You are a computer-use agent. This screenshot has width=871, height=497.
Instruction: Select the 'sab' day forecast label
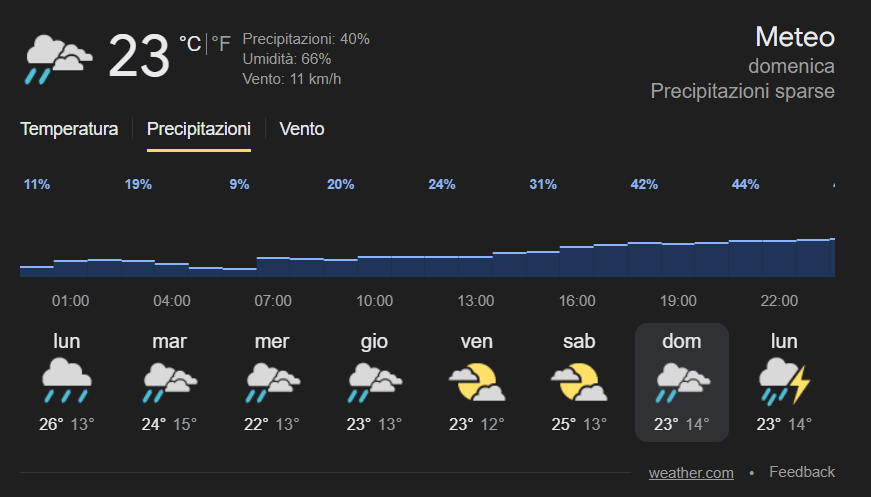[579, 341]
